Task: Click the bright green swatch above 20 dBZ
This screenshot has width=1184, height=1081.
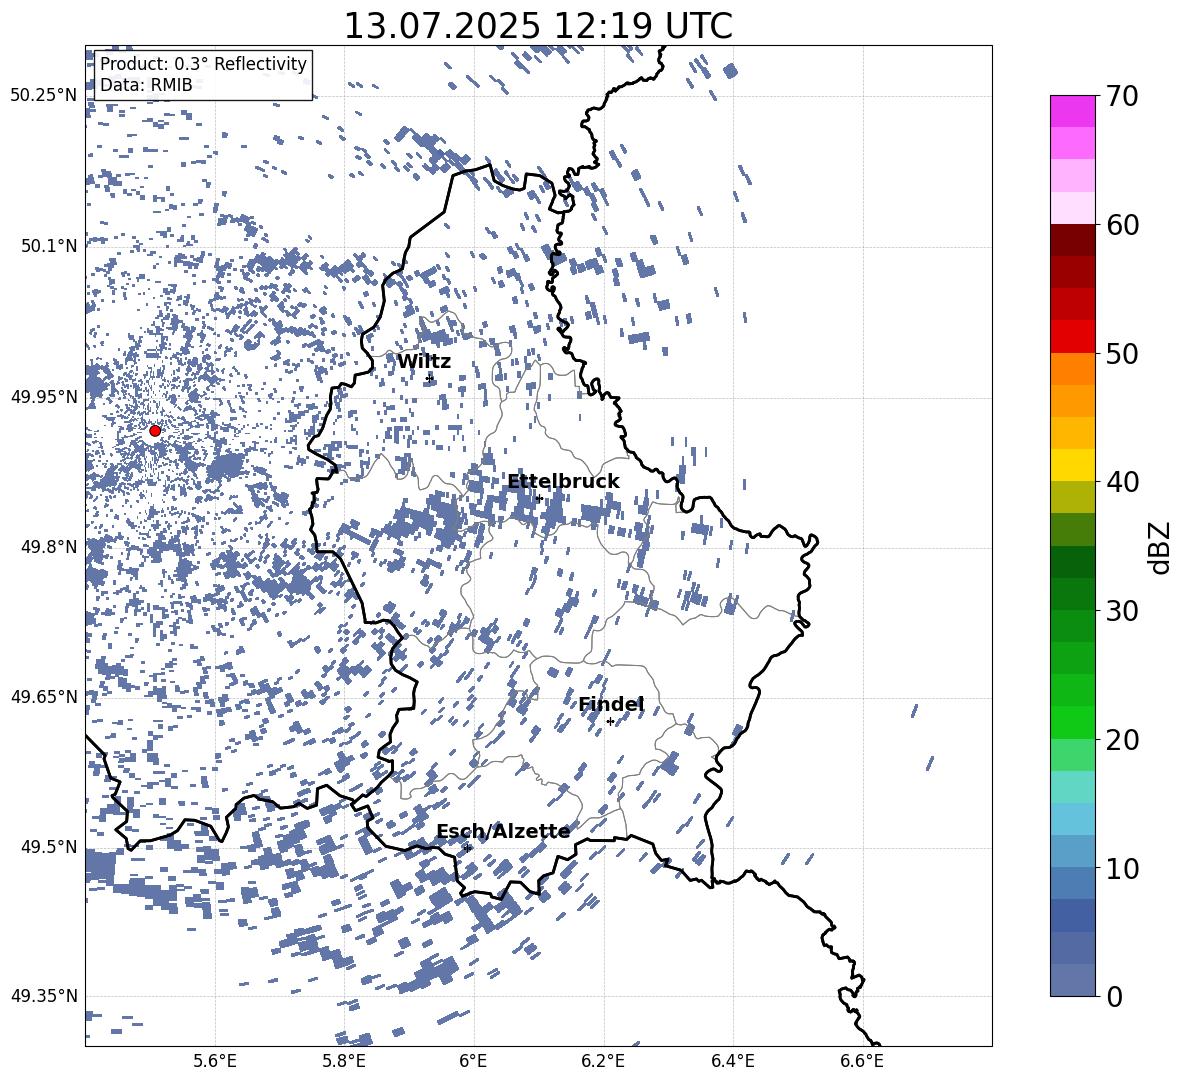Action: pyautogui.click(x=1072, y=722)
